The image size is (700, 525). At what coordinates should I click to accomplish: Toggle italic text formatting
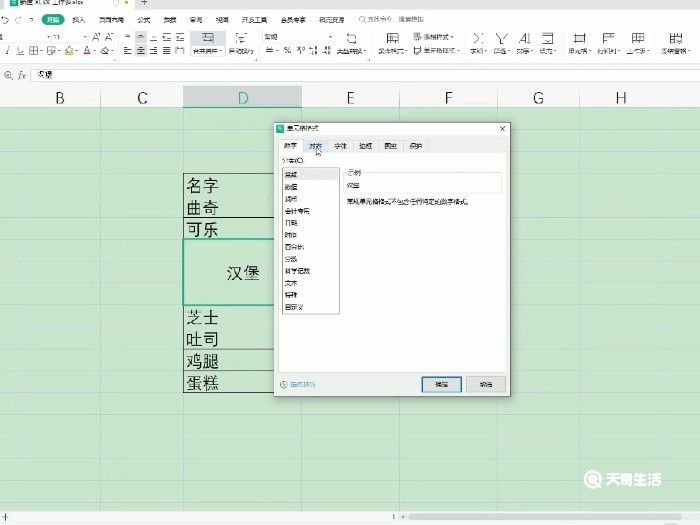click(x=8, y=50)
